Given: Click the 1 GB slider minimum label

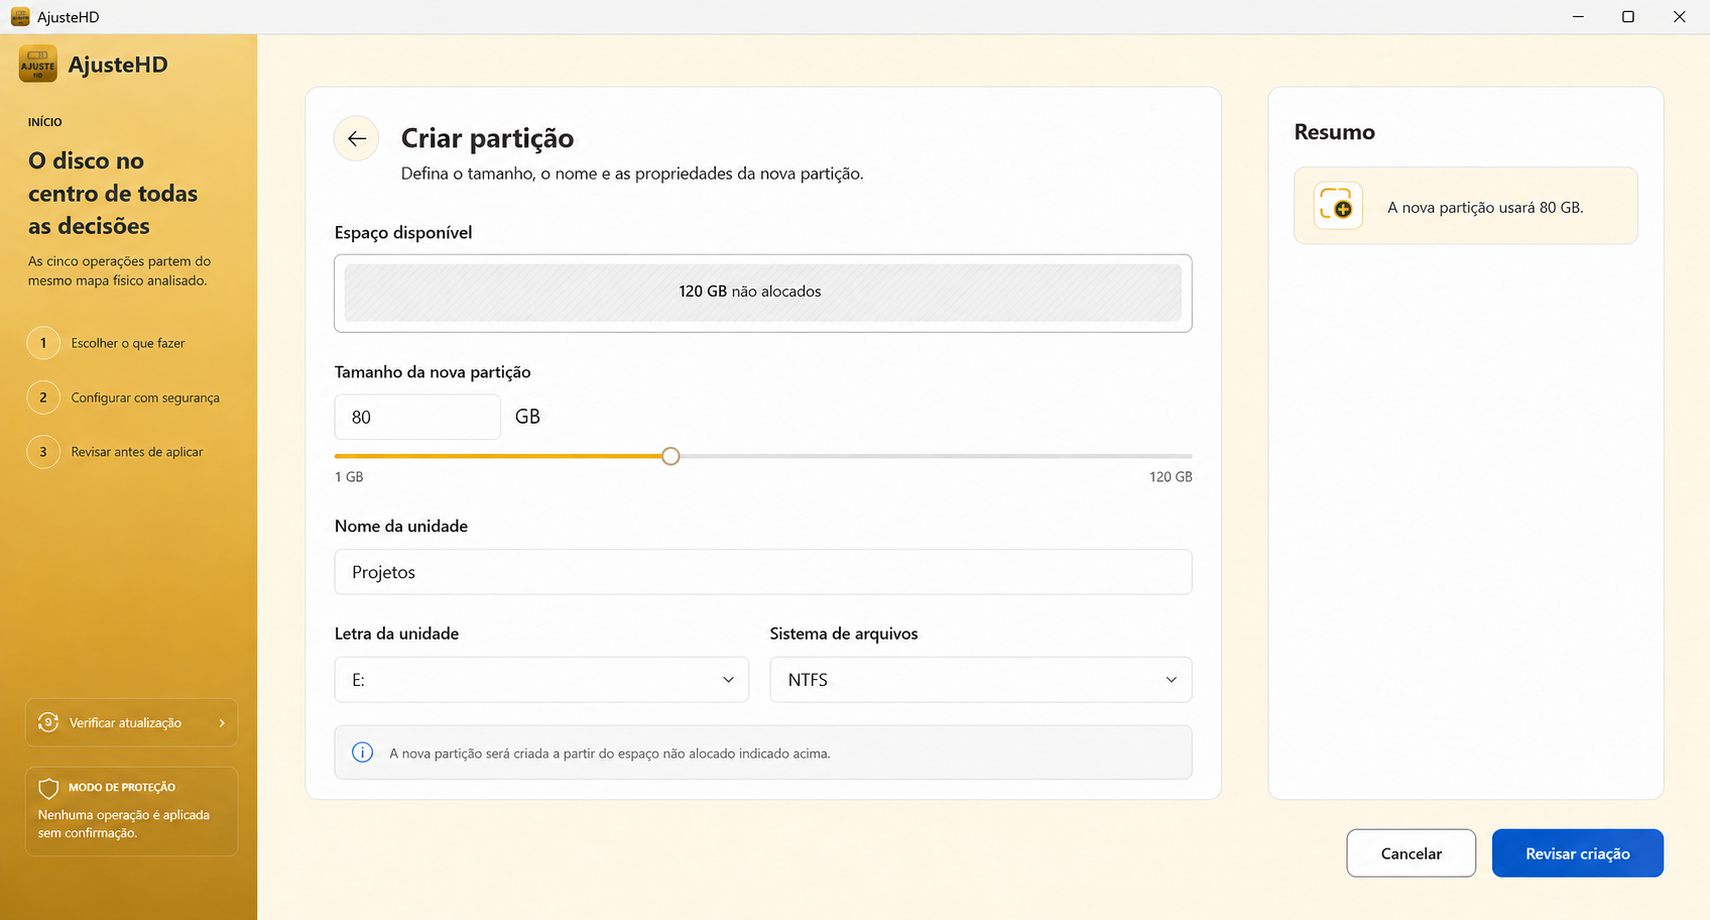Looking at the screenshot, I should click(x=349, y=477).
